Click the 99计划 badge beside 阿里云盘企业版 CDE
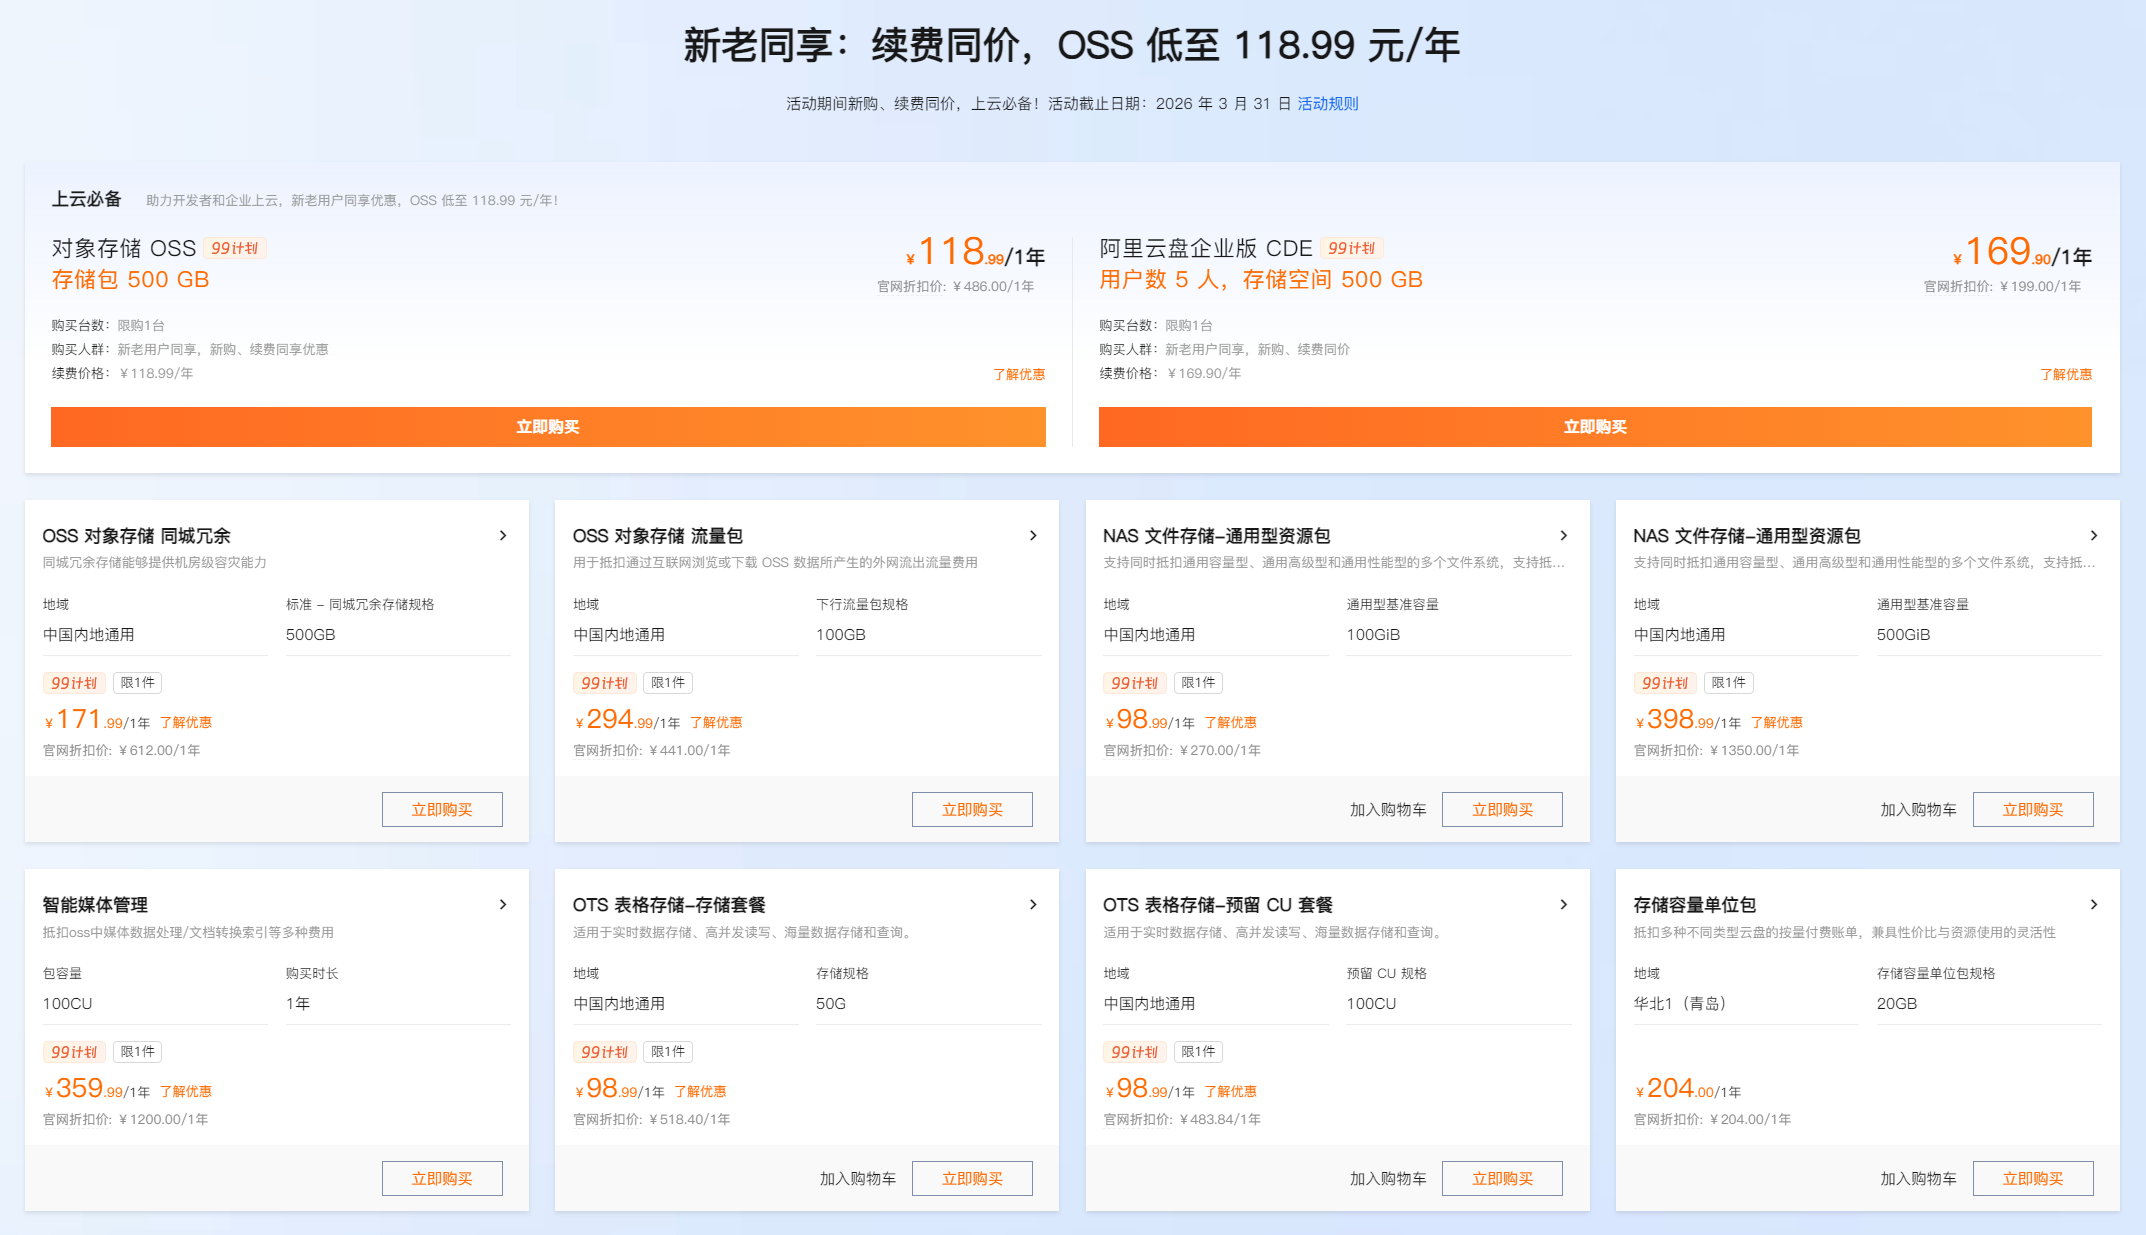Screen dimensions: 2146x1235 1352,248
